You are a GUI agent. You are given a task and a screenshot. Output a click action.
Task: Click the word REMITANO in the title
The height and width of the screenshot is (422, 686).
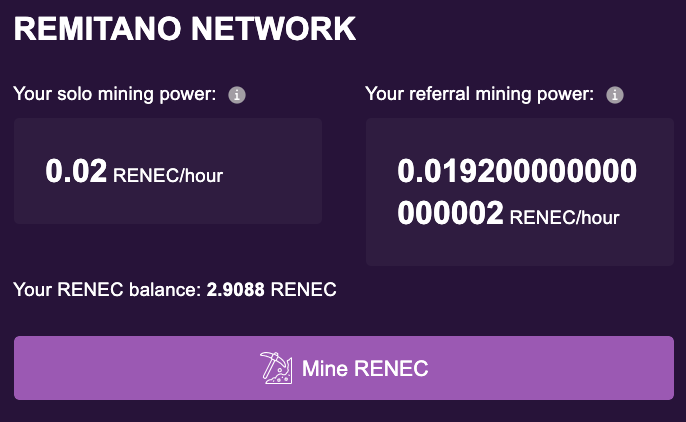(98, 29)
